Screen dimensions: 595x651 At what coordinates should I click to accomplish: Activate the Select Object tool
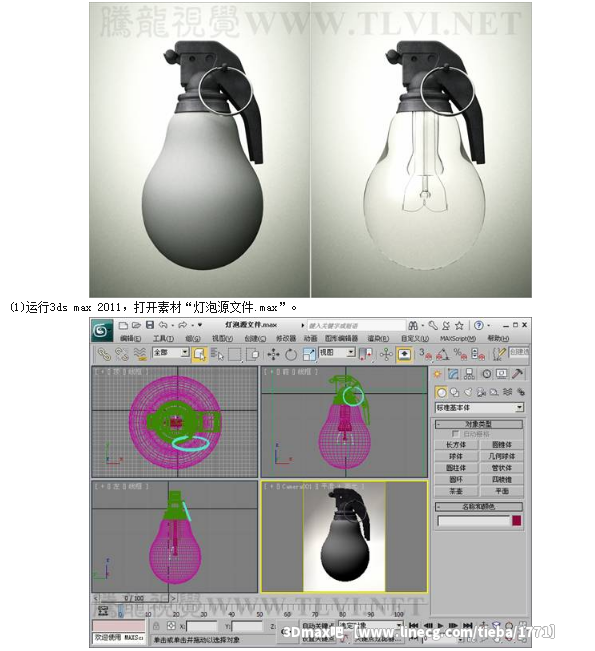point(200,354)
